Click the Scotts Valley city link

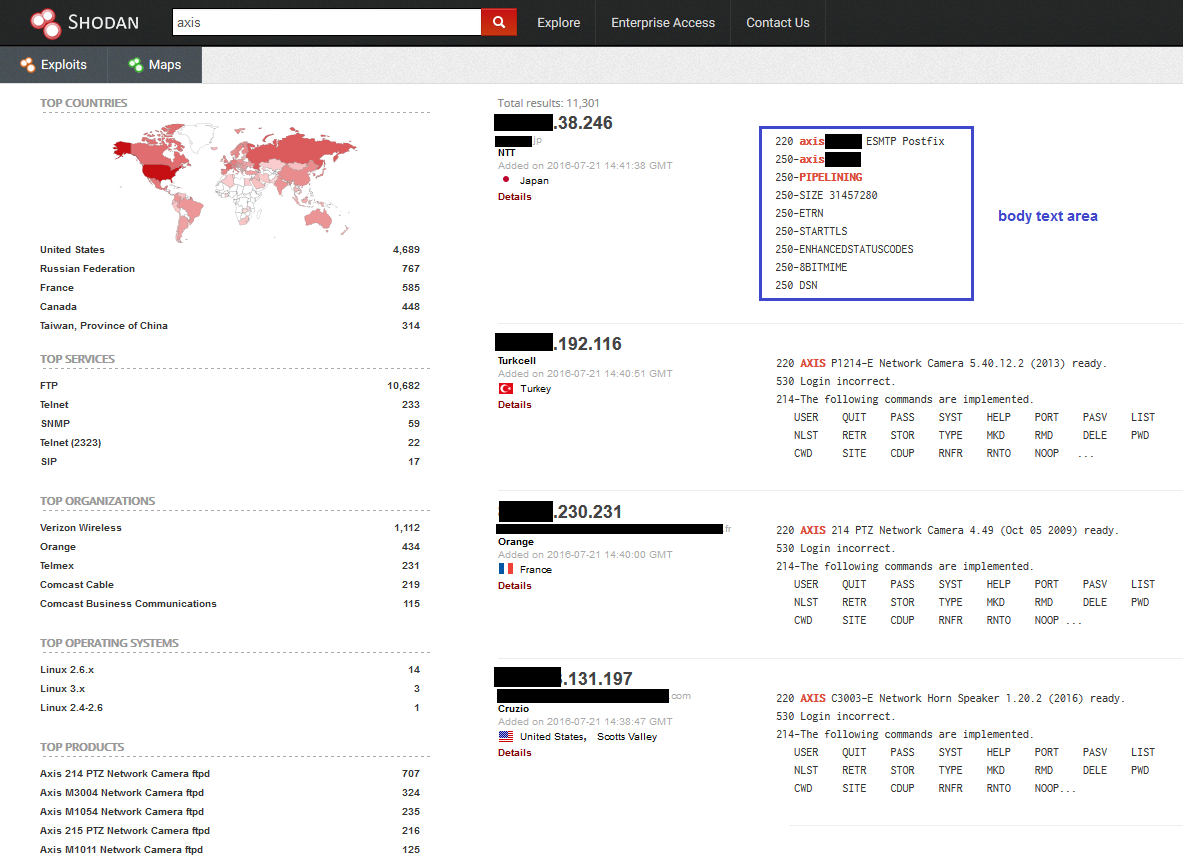point(627,736)
